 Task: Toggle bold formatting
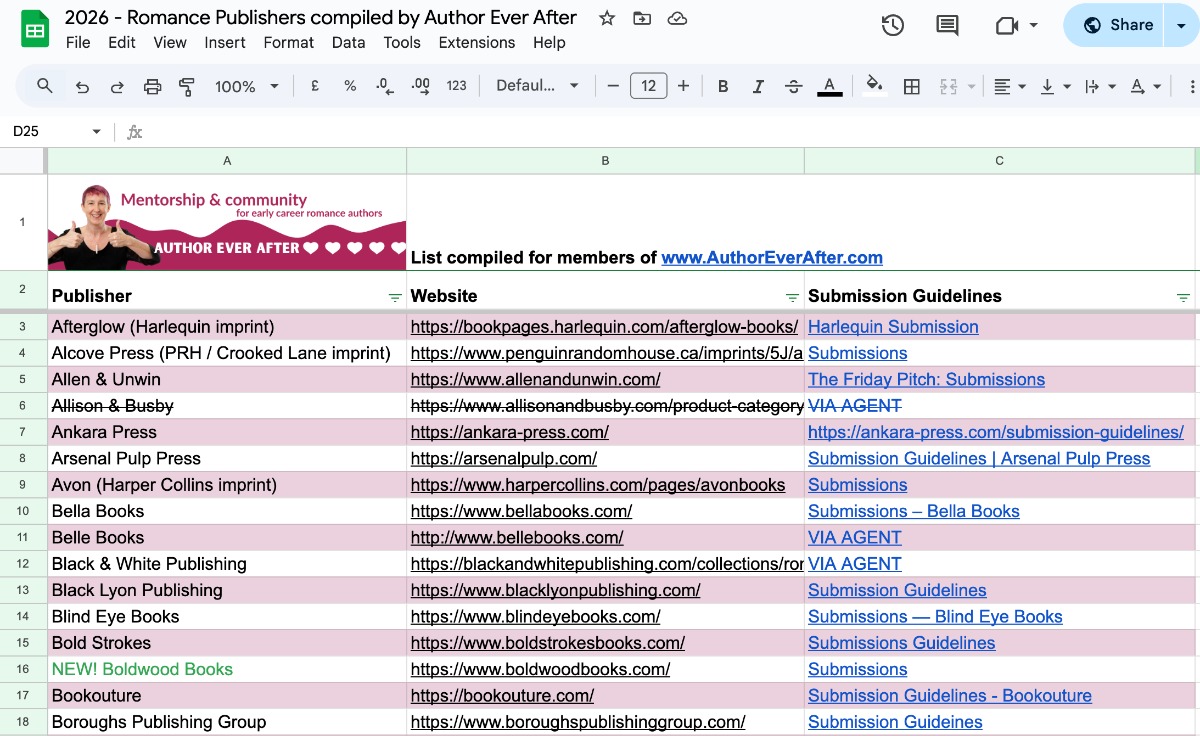[x=723, y=87]
